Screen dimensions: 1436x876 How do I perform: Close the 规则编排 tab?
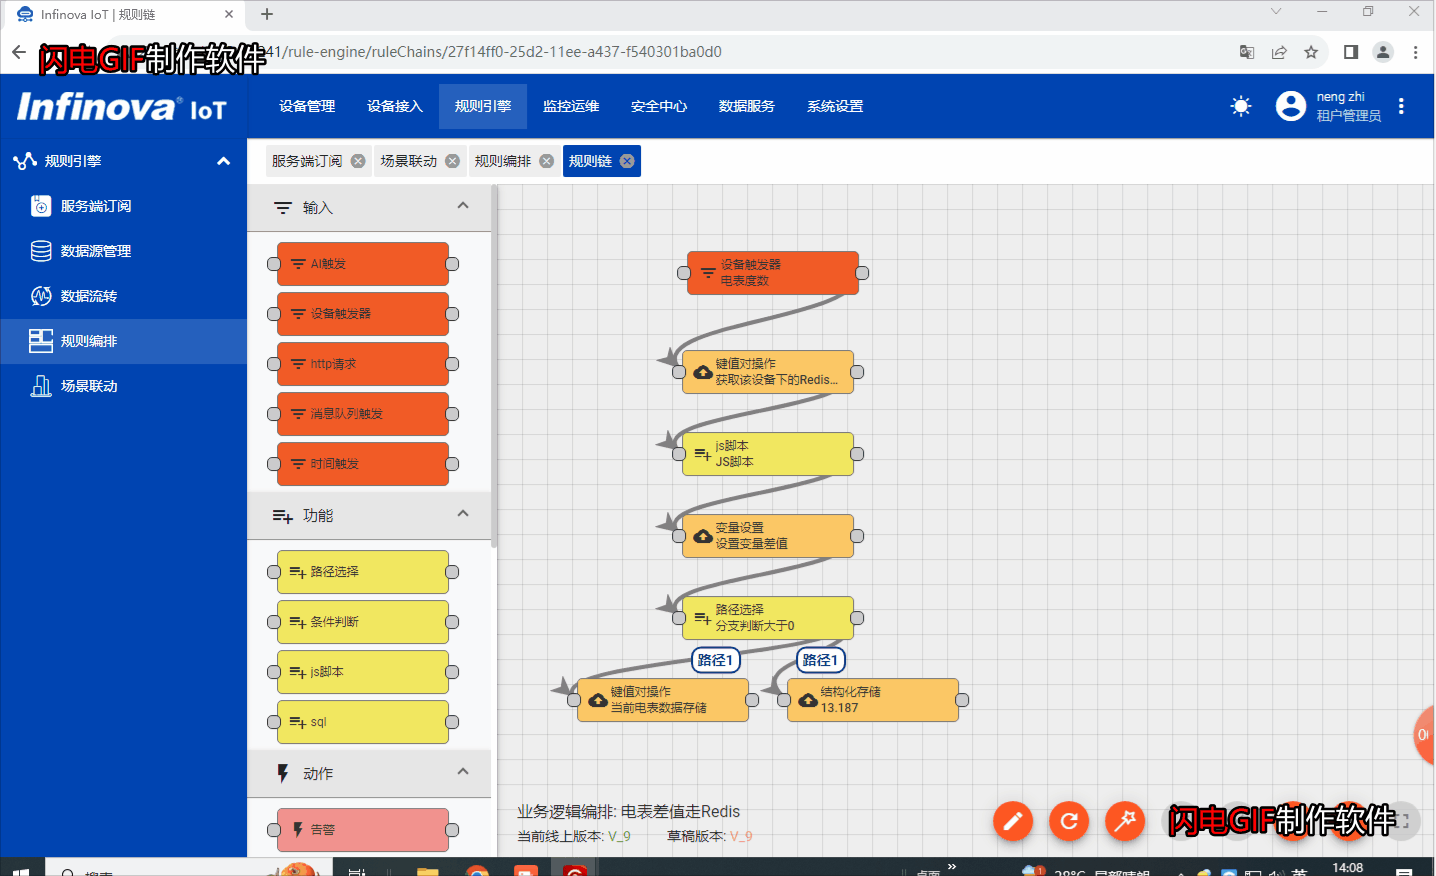(546, 161)
